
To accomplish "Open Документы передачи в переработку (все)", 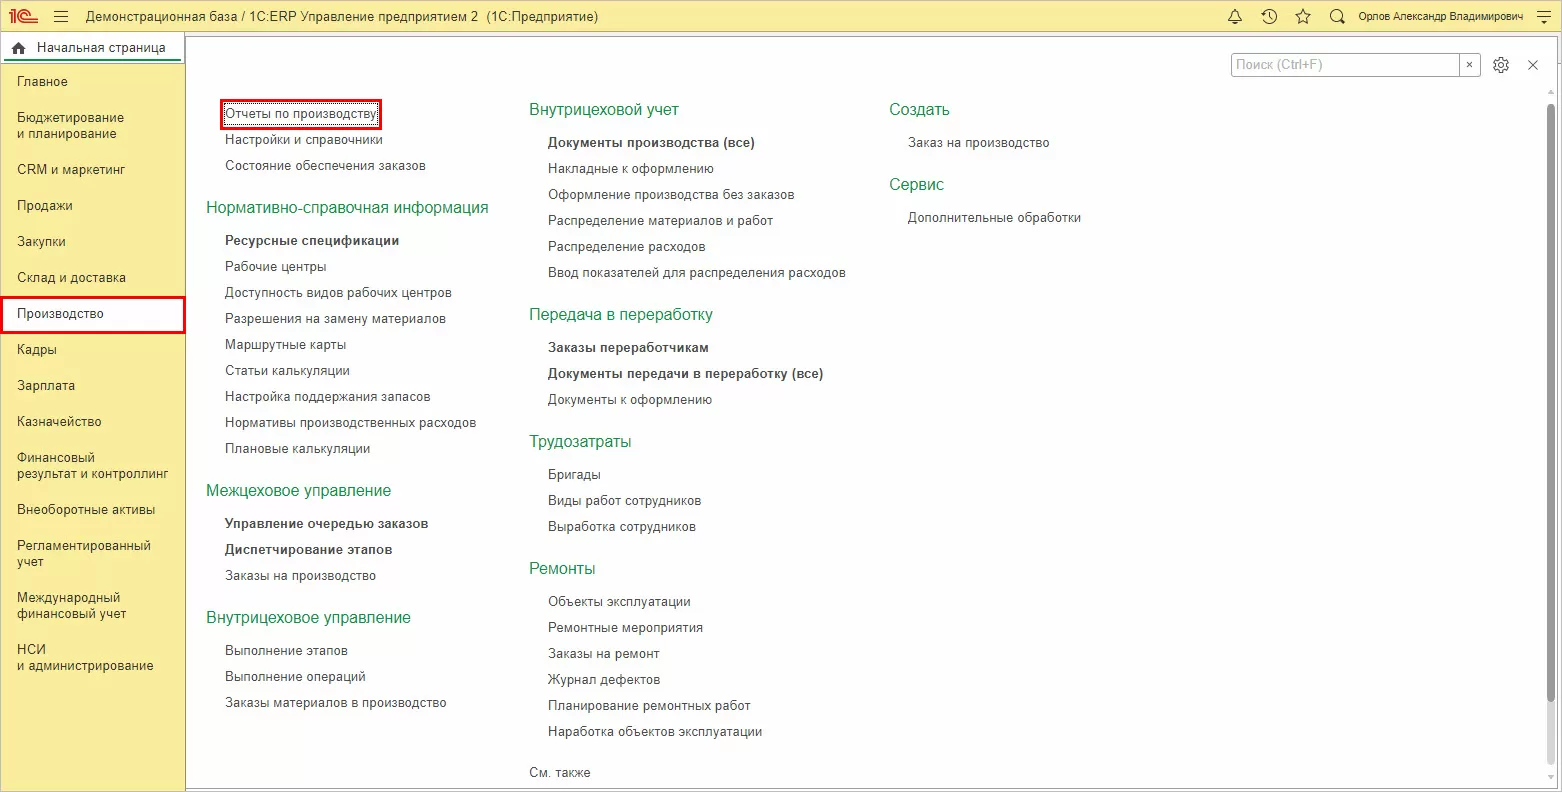I will (x=686, y=374).
